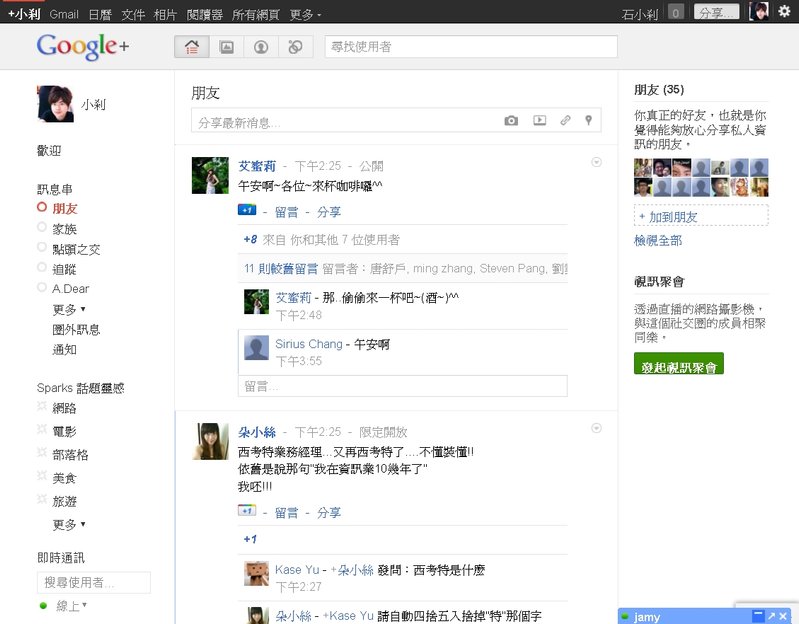799x624 pixels.
Task: Click +1 button on 朵小絲's post
Action: pyautogui.click(x=247, y=510)
